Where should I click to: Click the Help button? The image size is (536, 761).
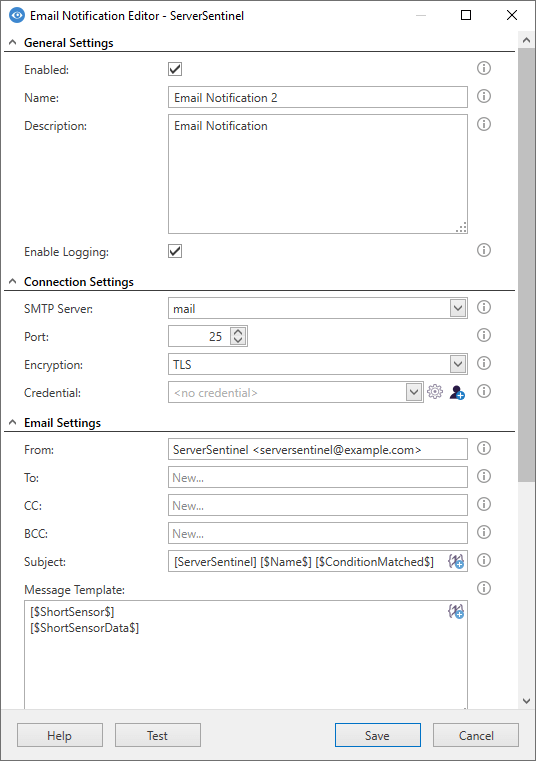[60, 735]
